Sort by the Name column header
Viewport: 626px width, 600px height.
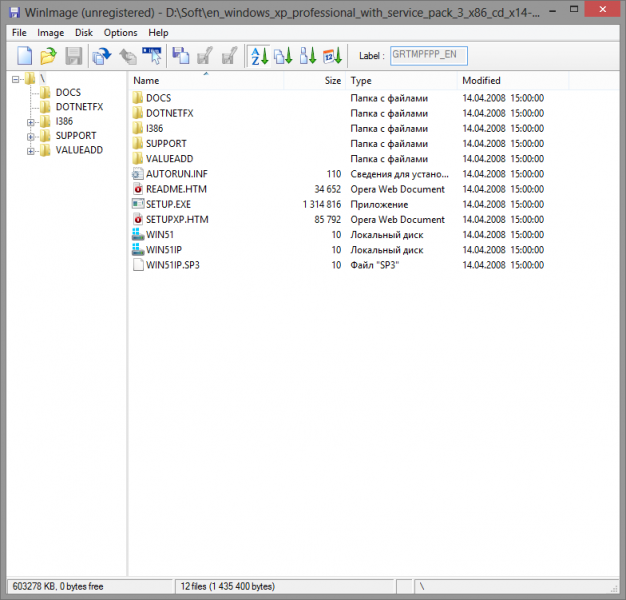[206, 81]
